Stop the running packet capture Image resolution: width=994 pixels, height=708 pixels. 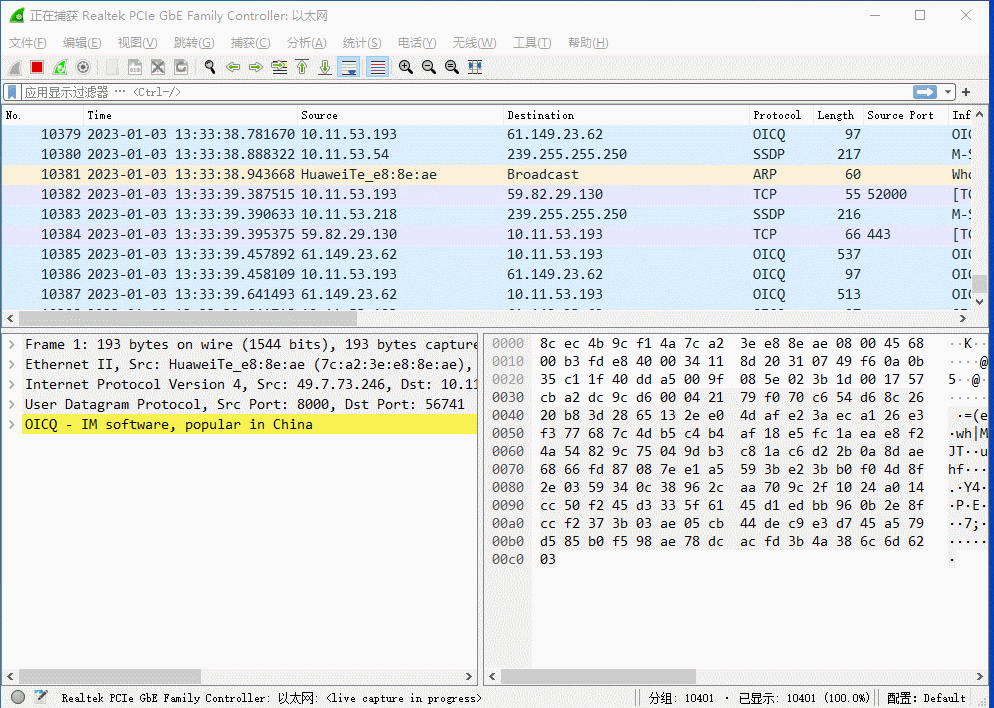[37, 67]
